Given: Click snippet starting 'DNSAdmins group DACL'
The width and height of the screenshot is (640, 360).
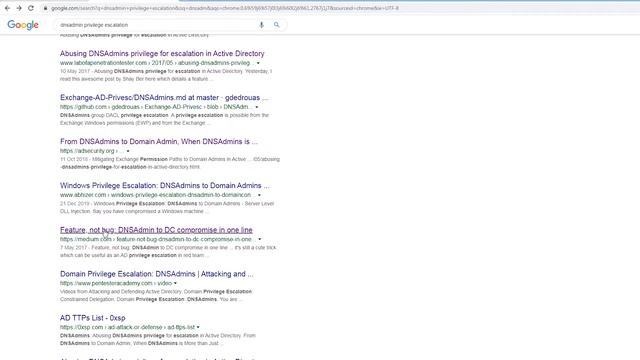Looking at the screenshot, I should [x=164, y=119].
